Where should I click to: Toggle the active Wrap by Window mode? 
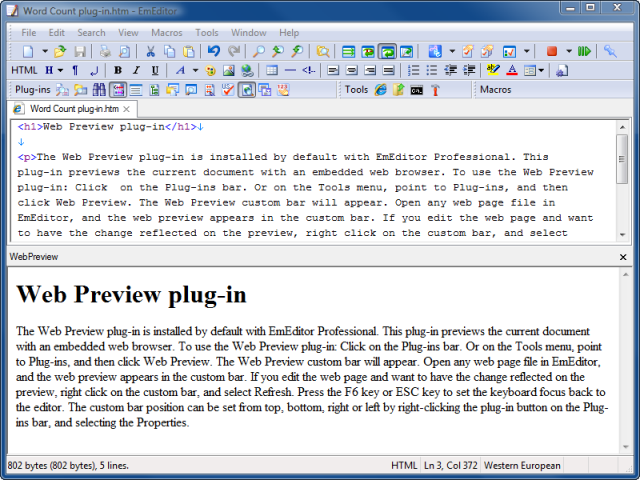point(387,51)
